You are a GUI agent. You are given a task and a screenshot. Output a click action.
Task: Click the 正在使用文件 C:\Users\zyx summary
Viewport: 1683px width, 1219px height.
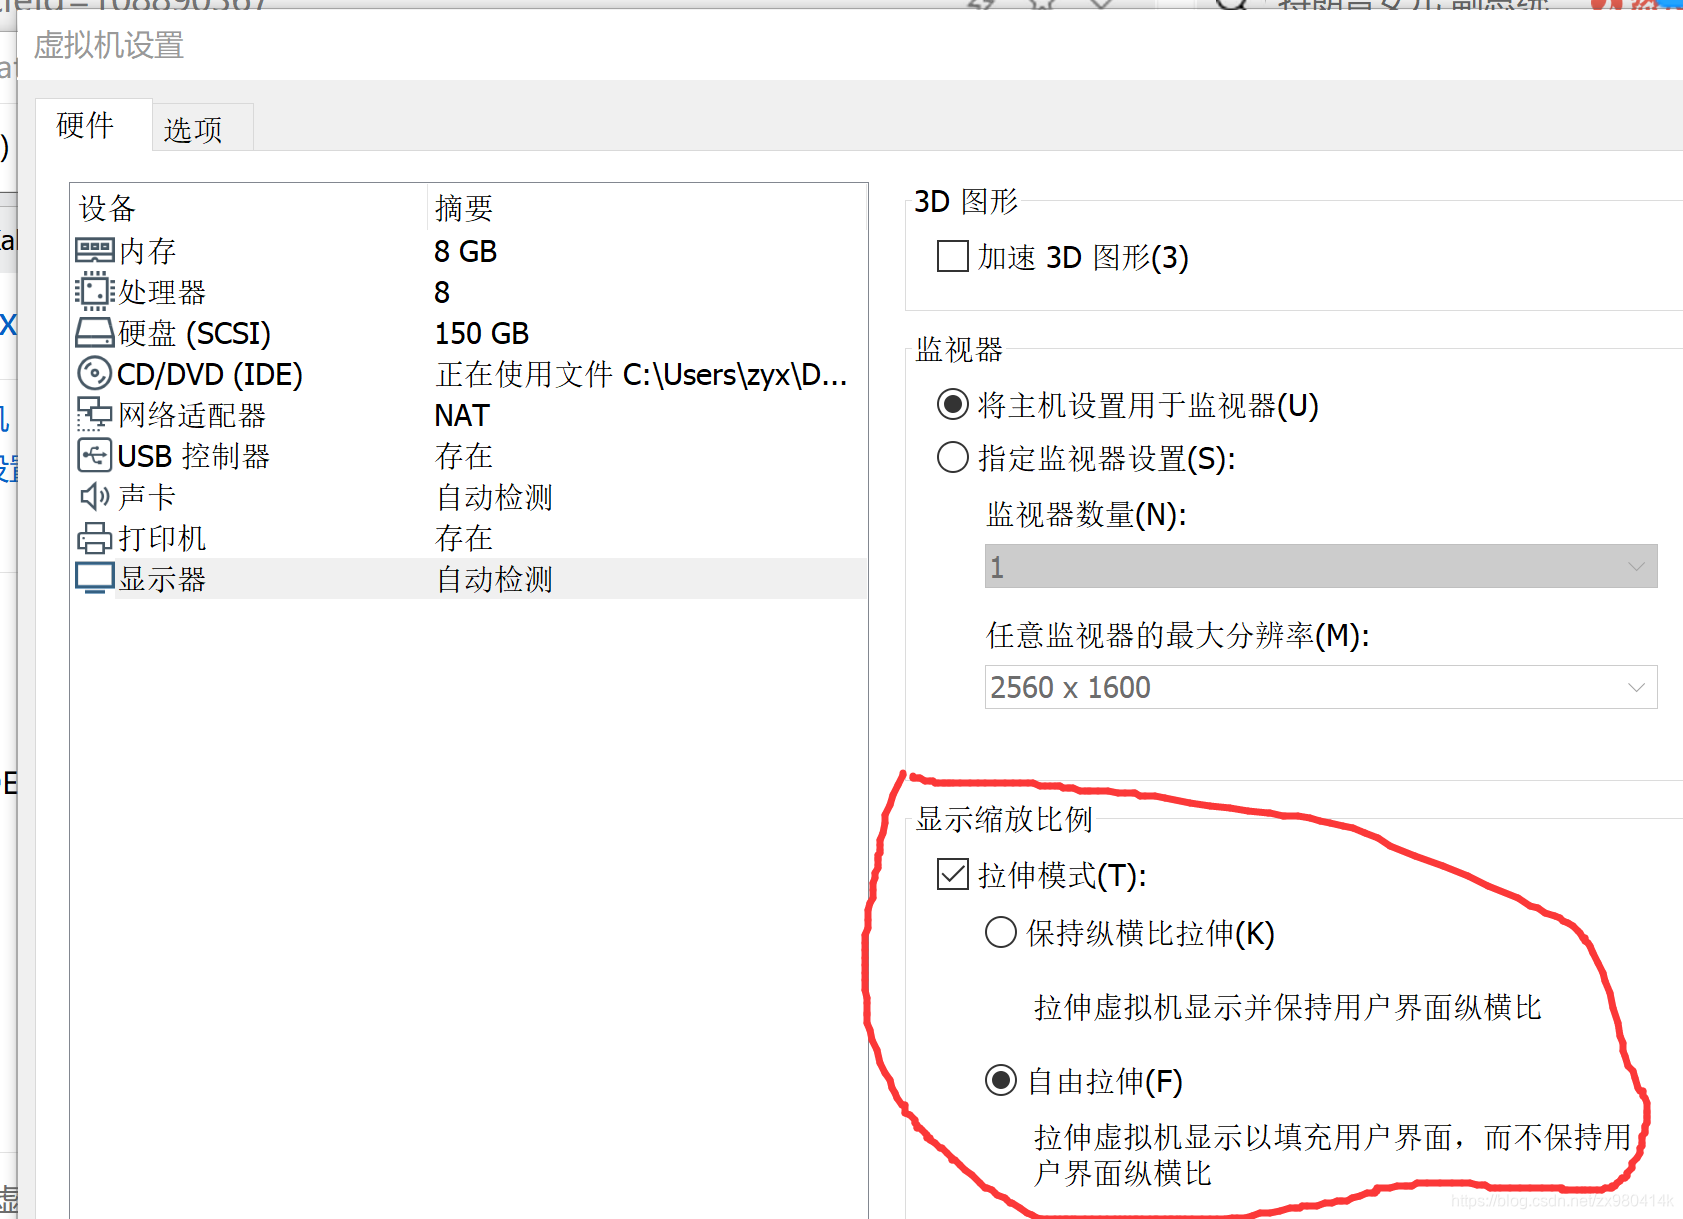(642, 374)
